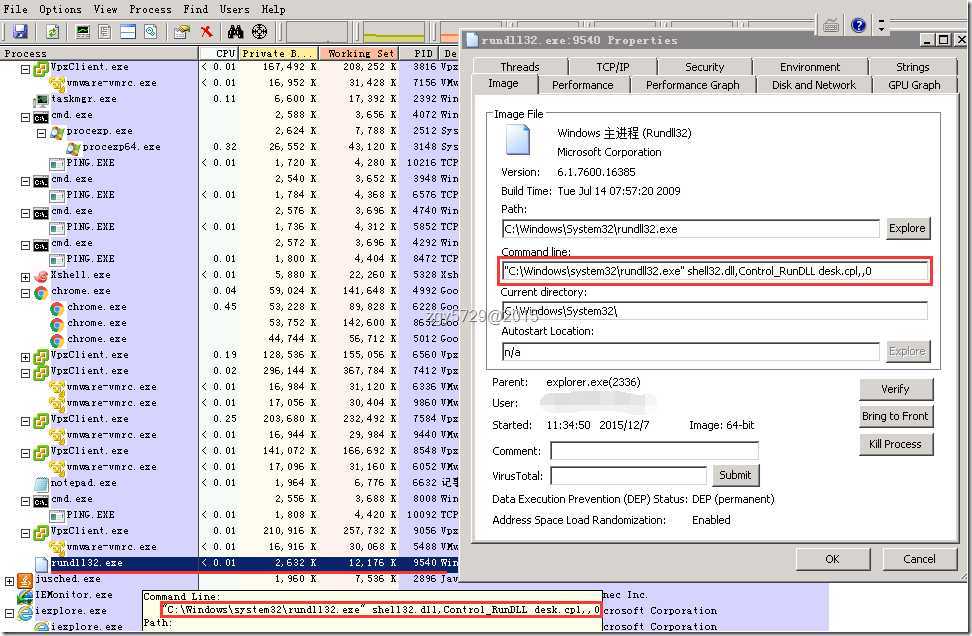Click the Verify button
This screenshot has width=972, height=636.
click(x=895, y=389)
